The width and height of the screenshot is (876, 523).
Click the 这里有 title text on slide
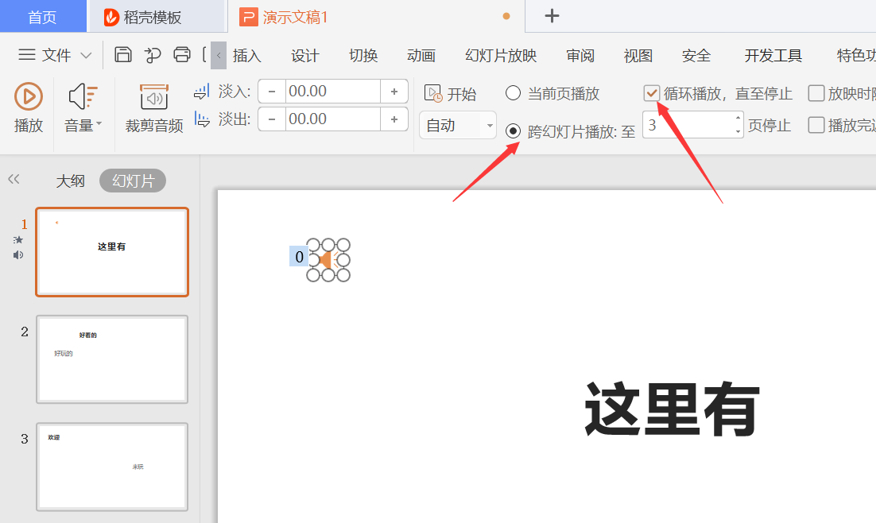pos(672,410)
